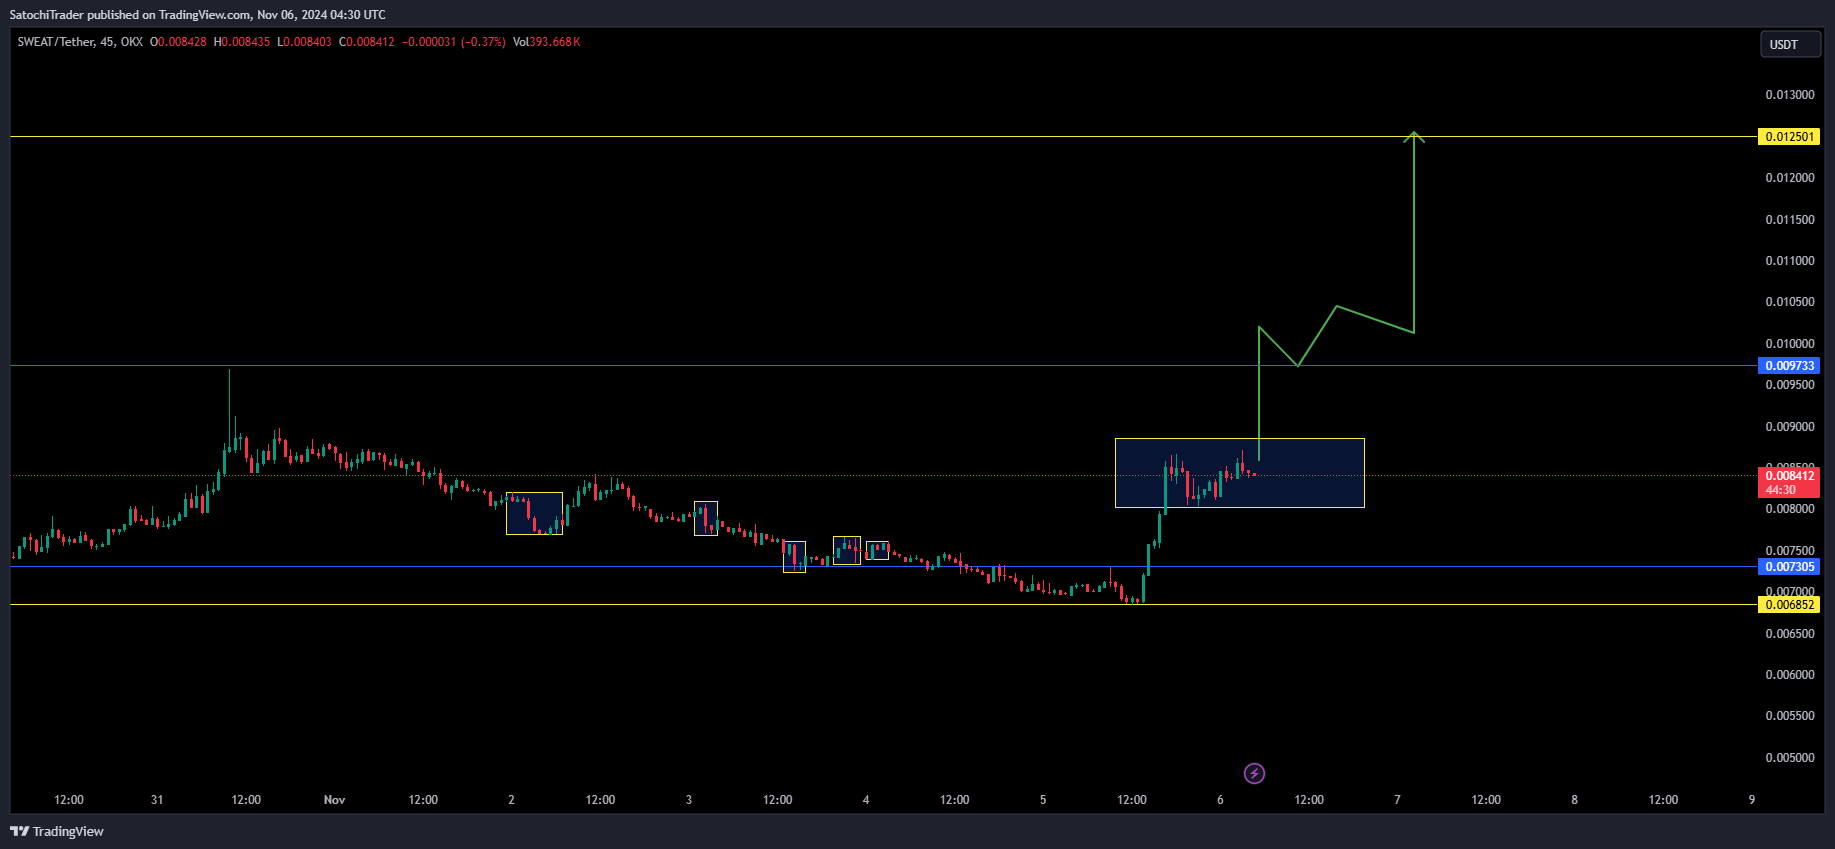
Task: Click the Nov label on time axis
Action: tap(335, 800)
